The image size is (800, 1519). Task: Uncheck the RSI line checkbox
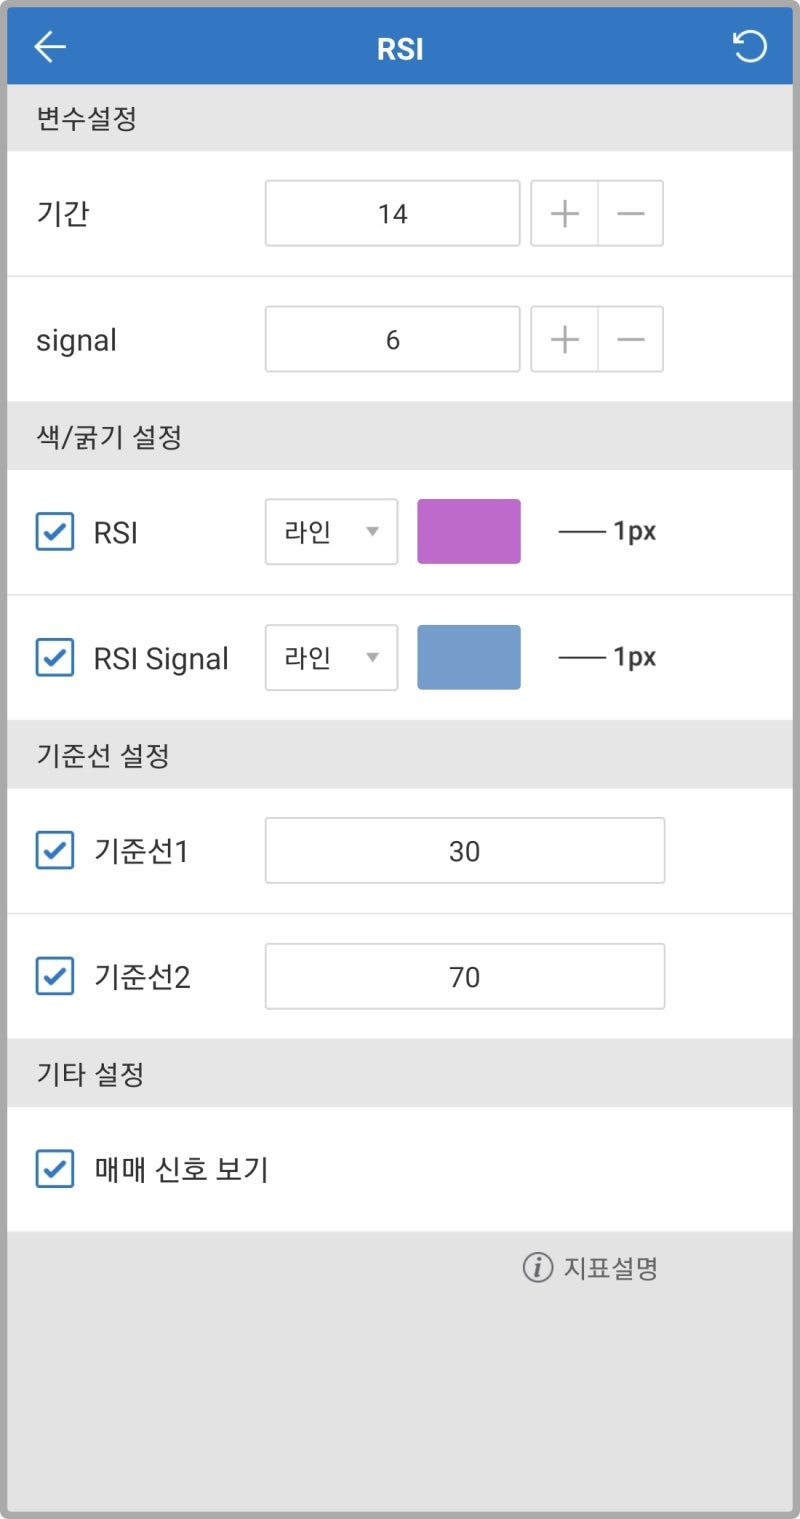(x=55, y=531)
